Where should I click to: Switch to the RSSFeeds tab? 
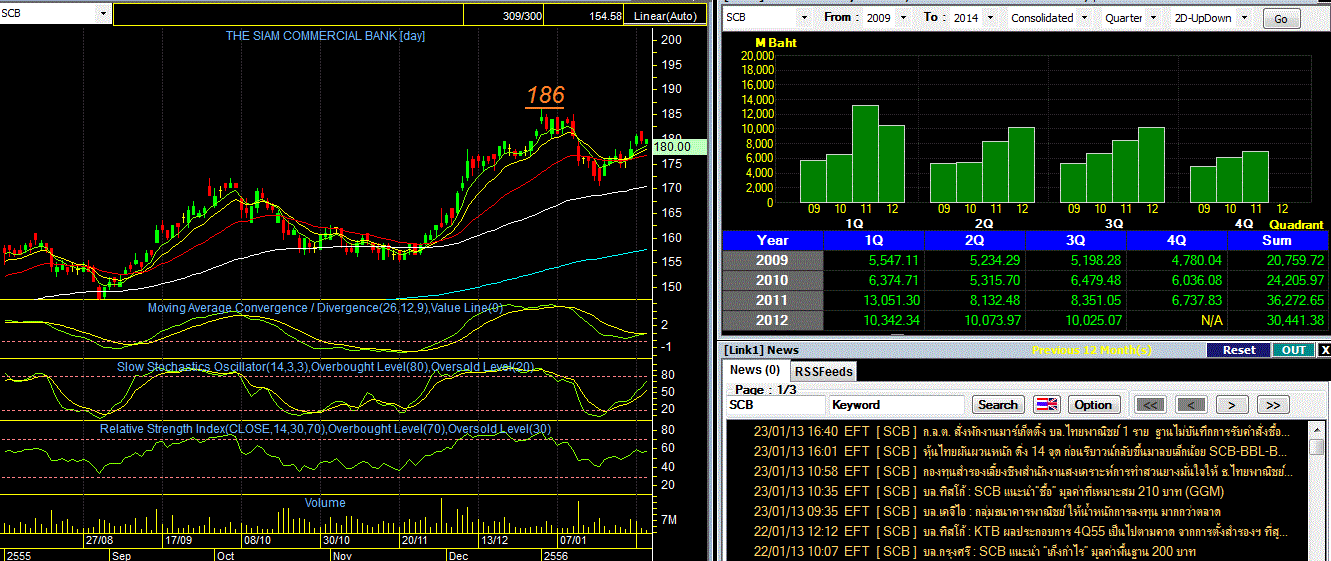tap(824, 371)
